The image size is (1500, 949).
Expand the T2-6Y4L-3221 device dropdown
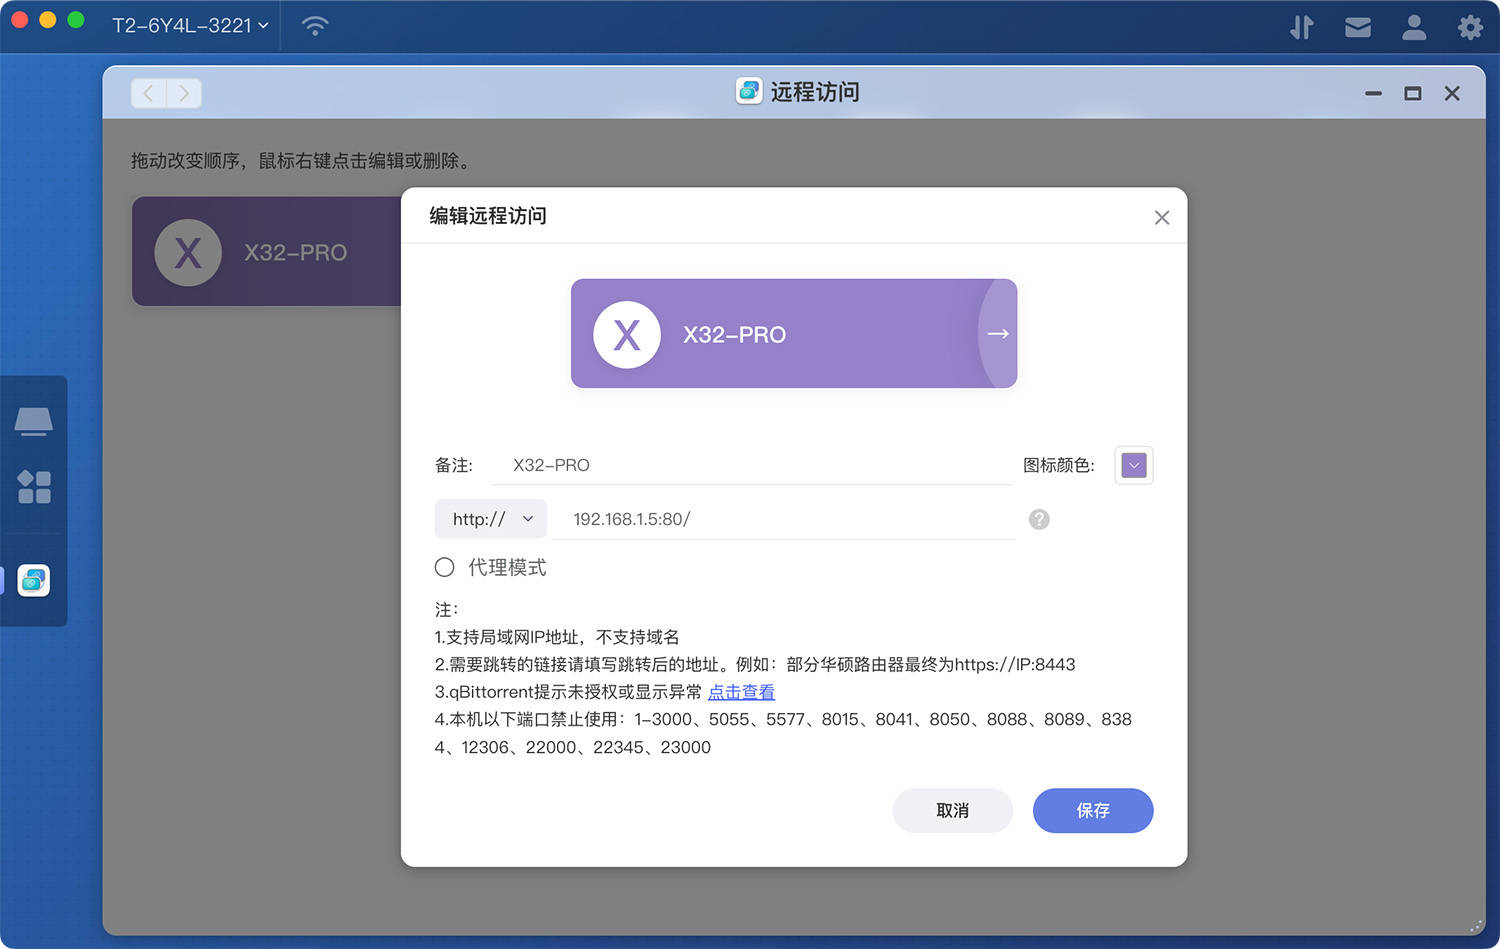coord(190,26)
